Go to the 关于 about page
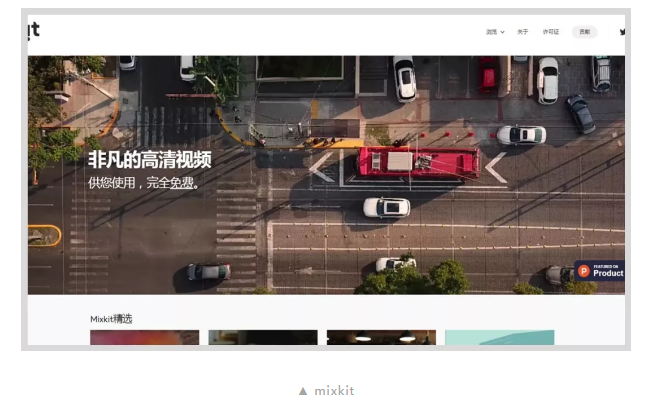 522,32
